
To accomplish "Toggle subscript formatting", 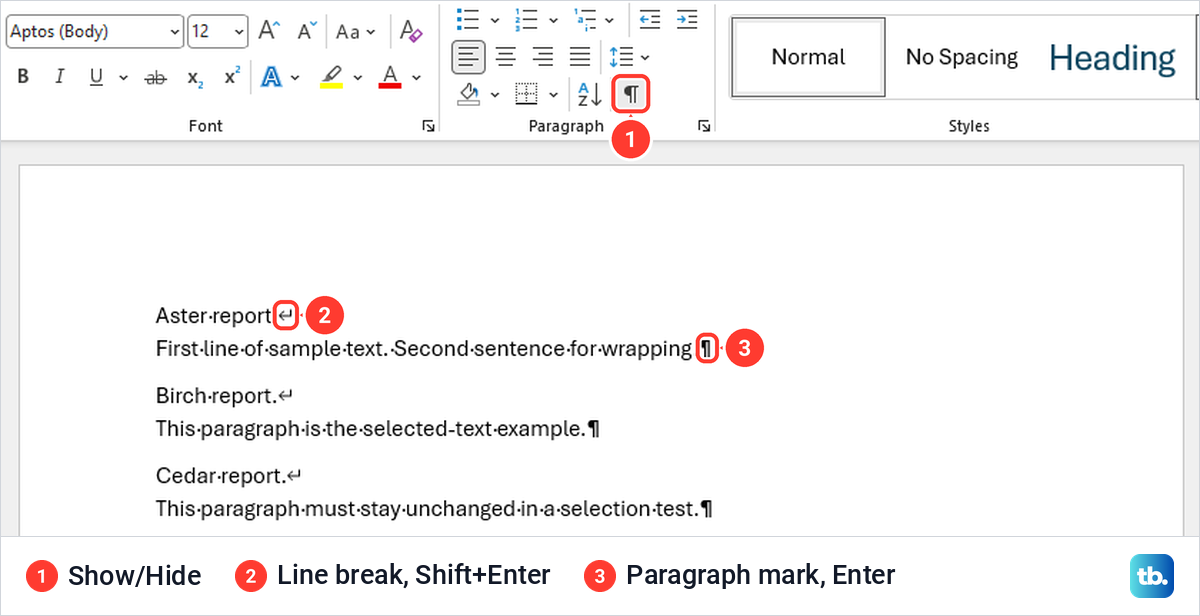I will click(x=196, y=77).
